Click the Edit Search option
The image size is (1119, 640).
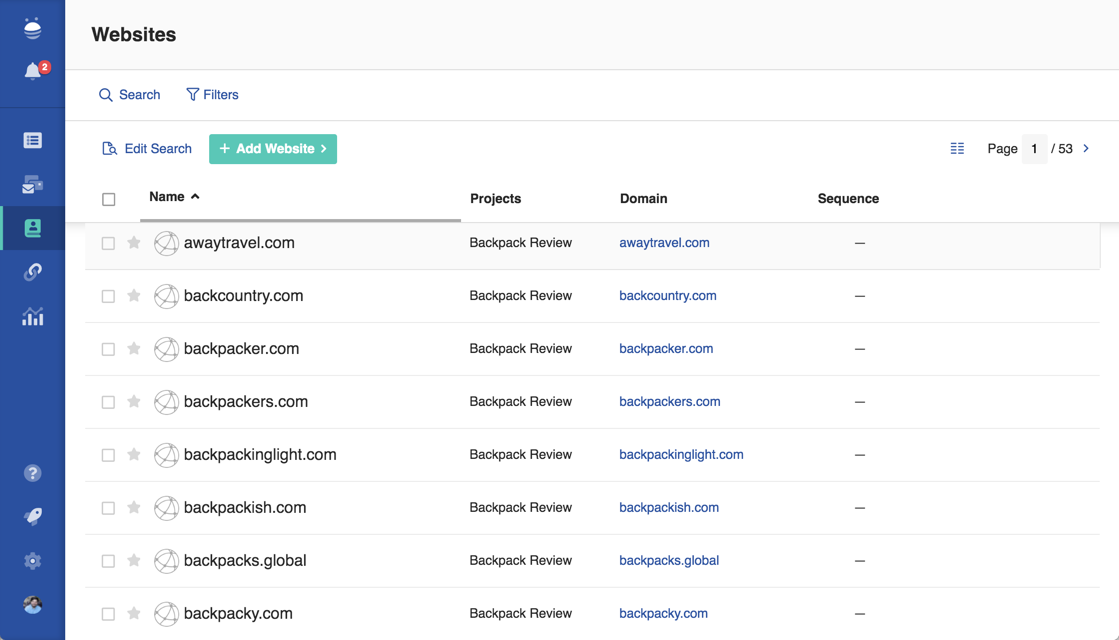(147, 149)
